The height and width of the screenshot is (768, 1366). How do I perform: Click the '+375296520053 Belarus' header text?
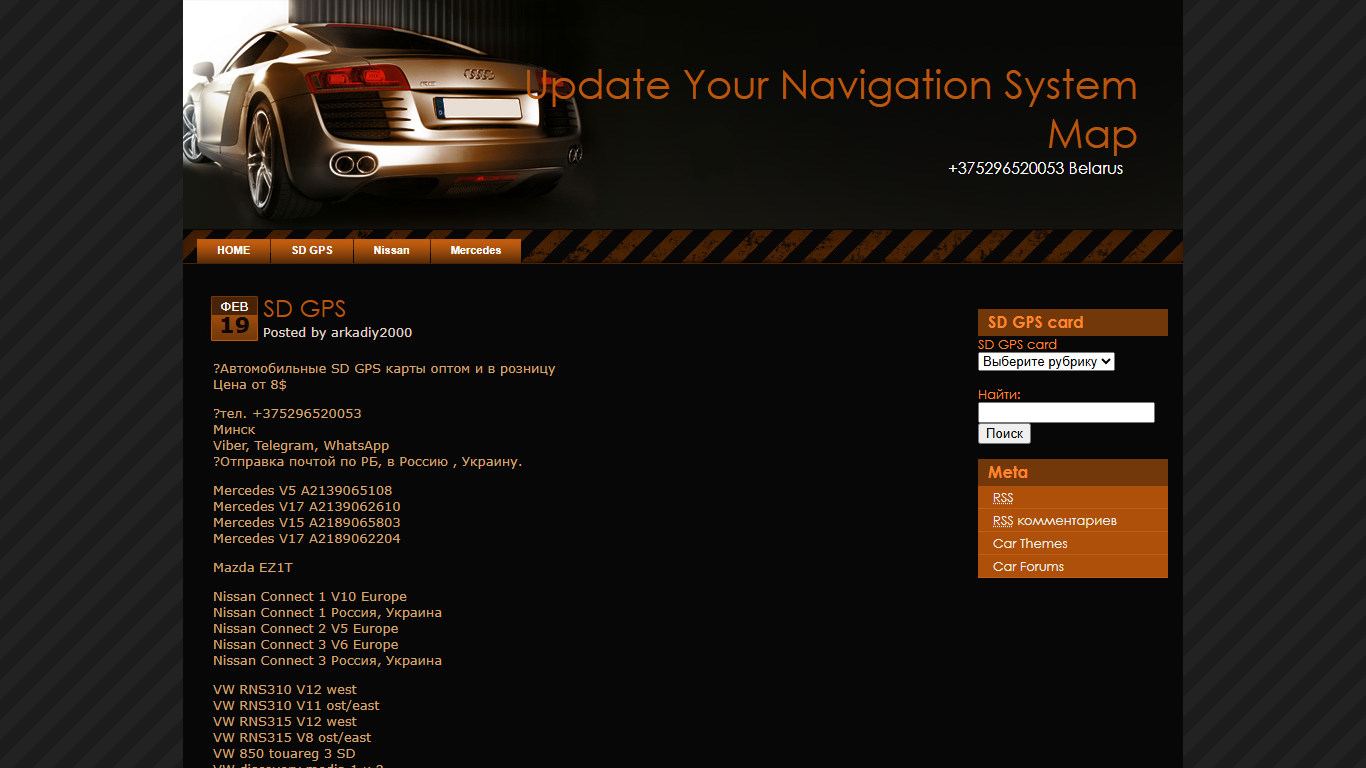(1035, 169)
